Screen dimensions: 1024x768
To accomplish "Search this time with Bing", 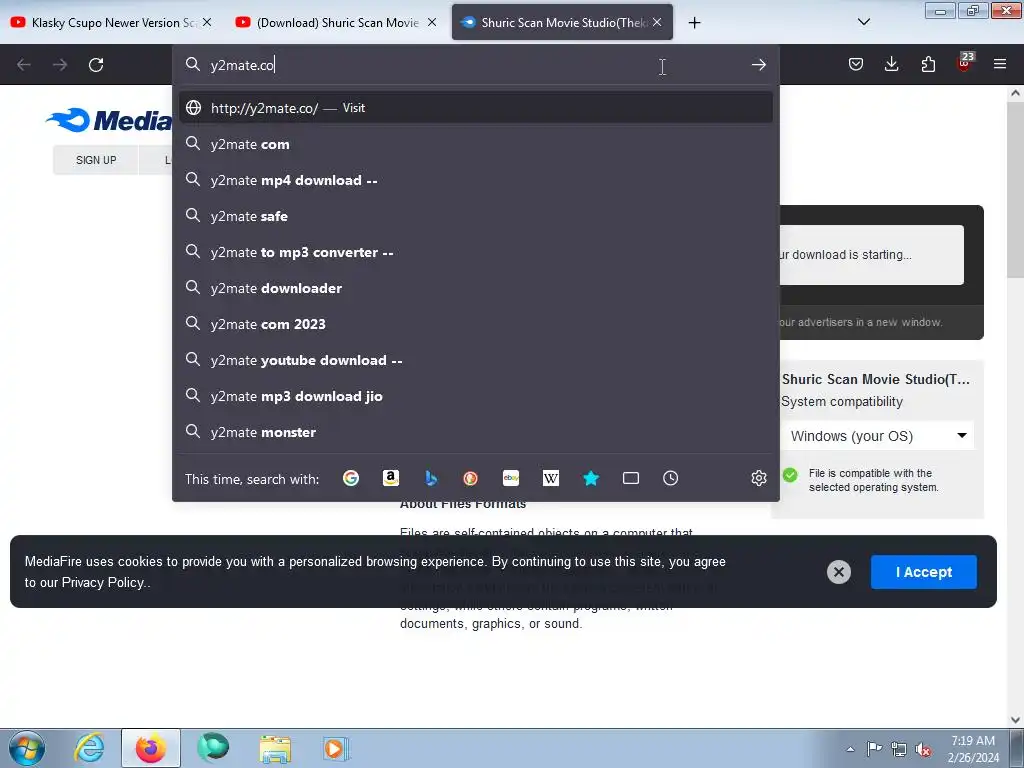I will 431,478.
